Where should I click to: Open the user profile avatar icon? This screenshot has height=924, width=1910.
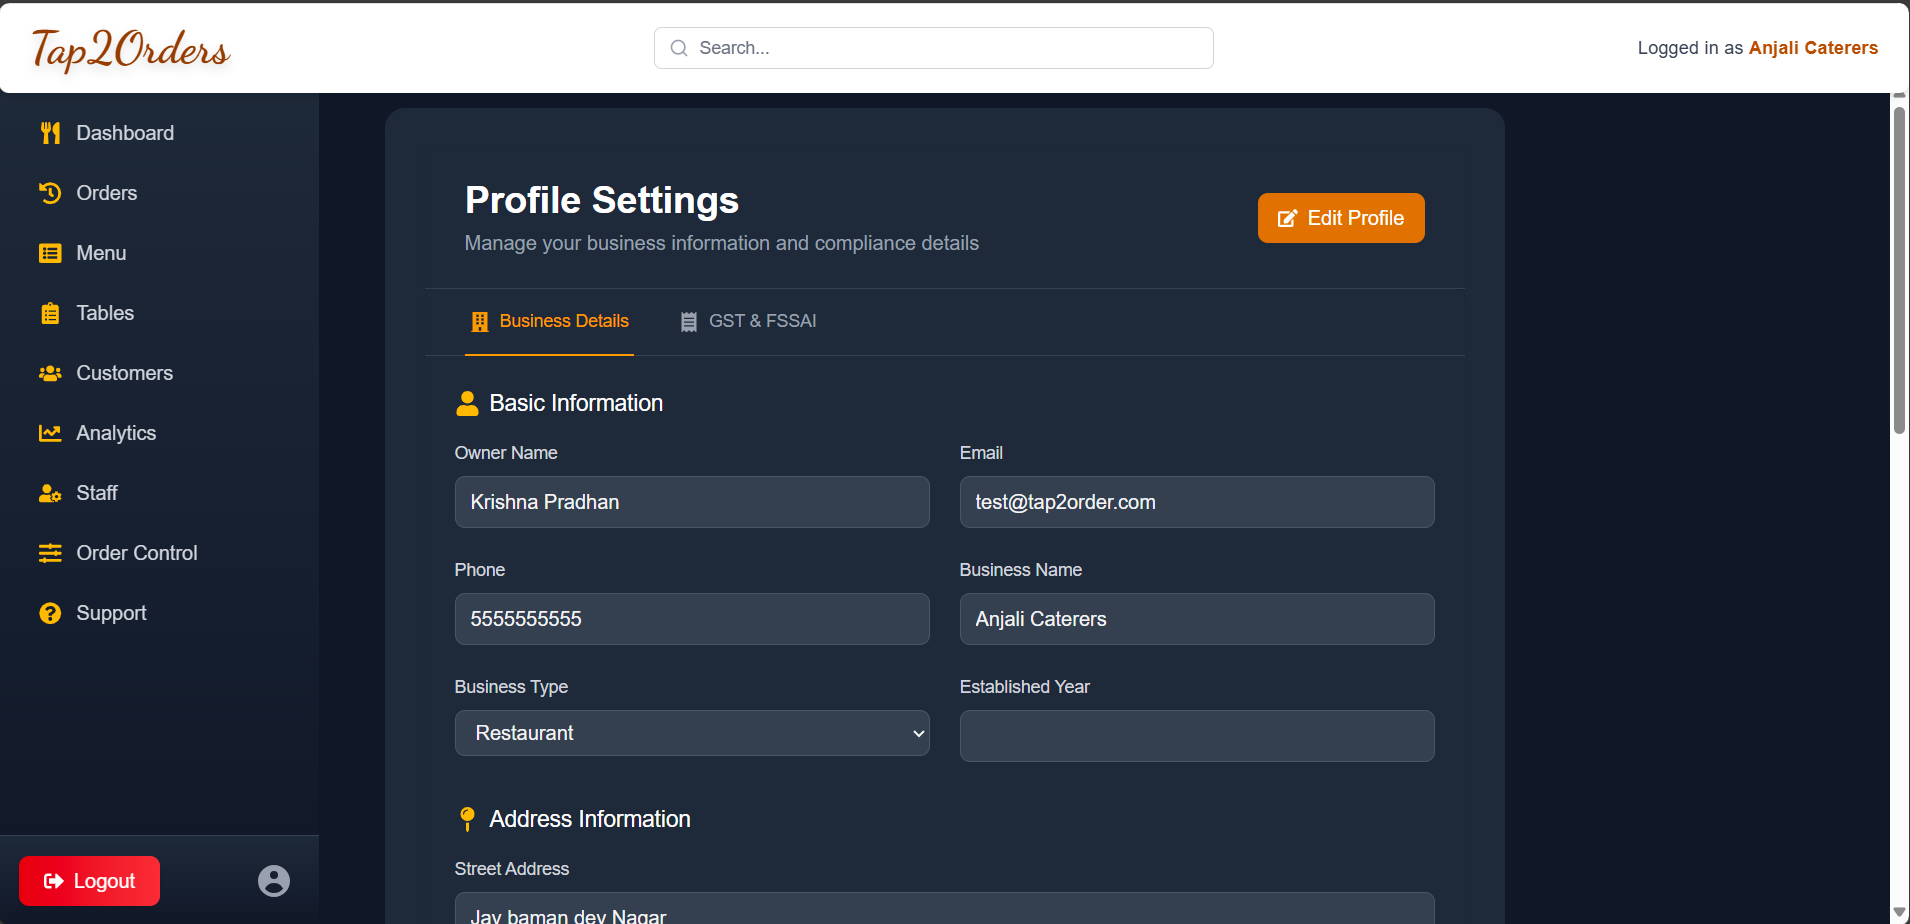click(274, 881)
